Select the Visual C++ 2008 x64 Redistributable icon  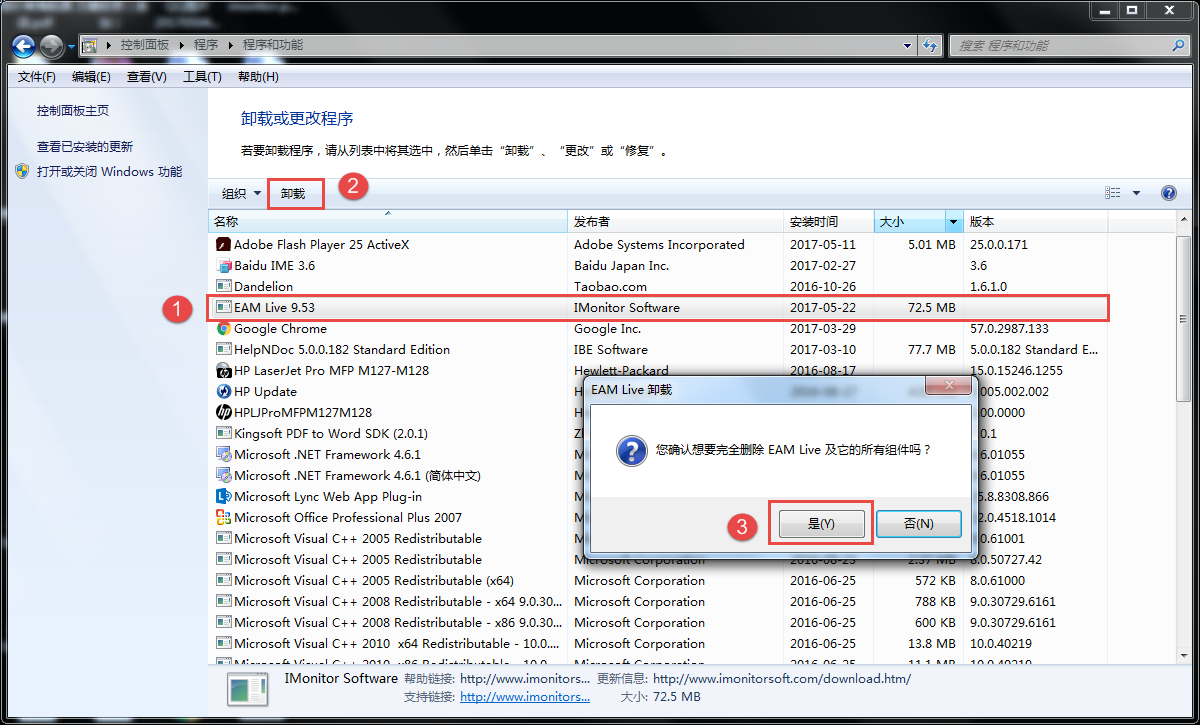point(224,601)
